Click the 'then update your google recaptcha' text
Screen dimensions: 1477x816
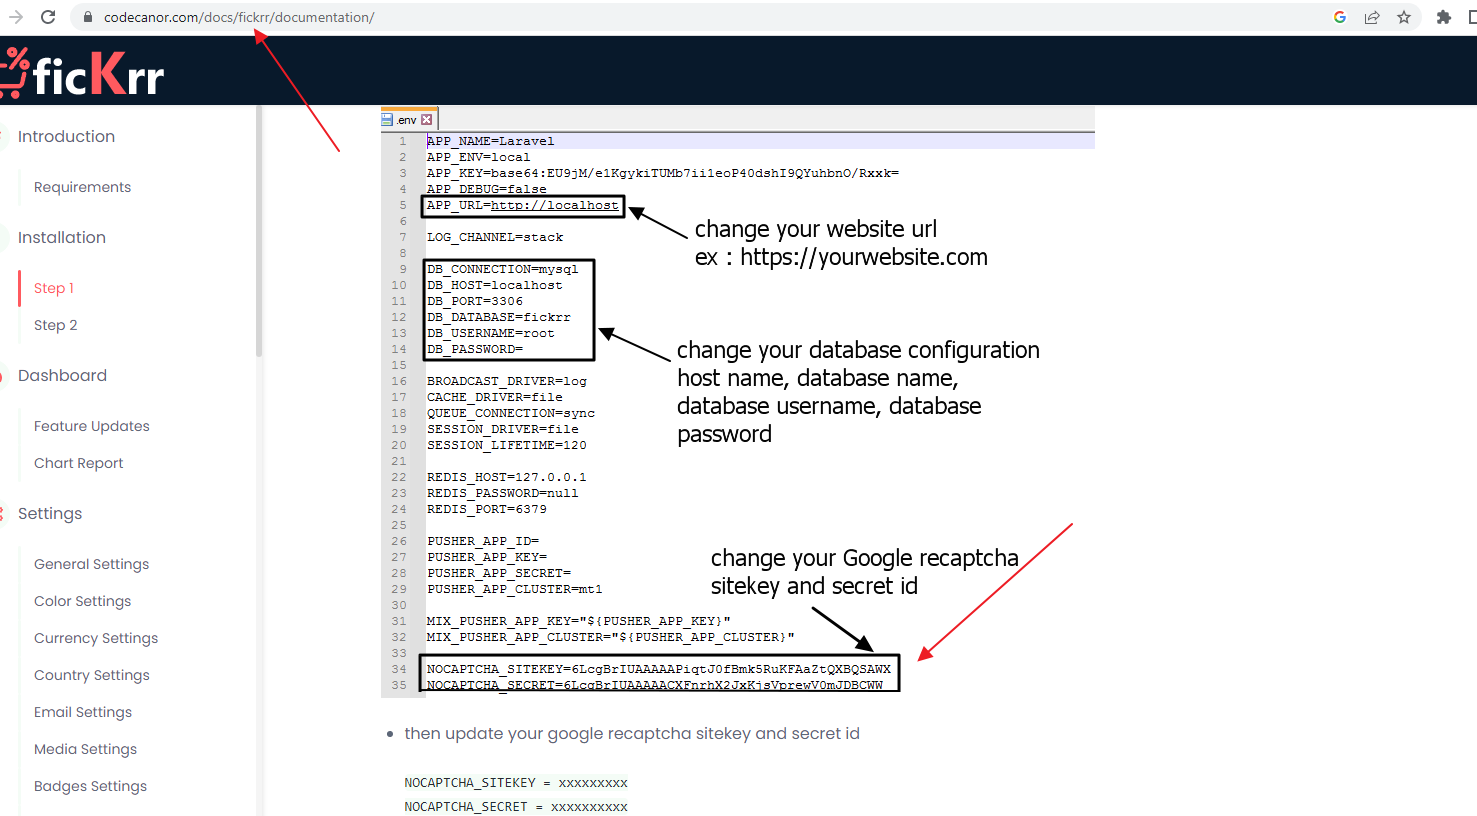click(x=632, y=734)
